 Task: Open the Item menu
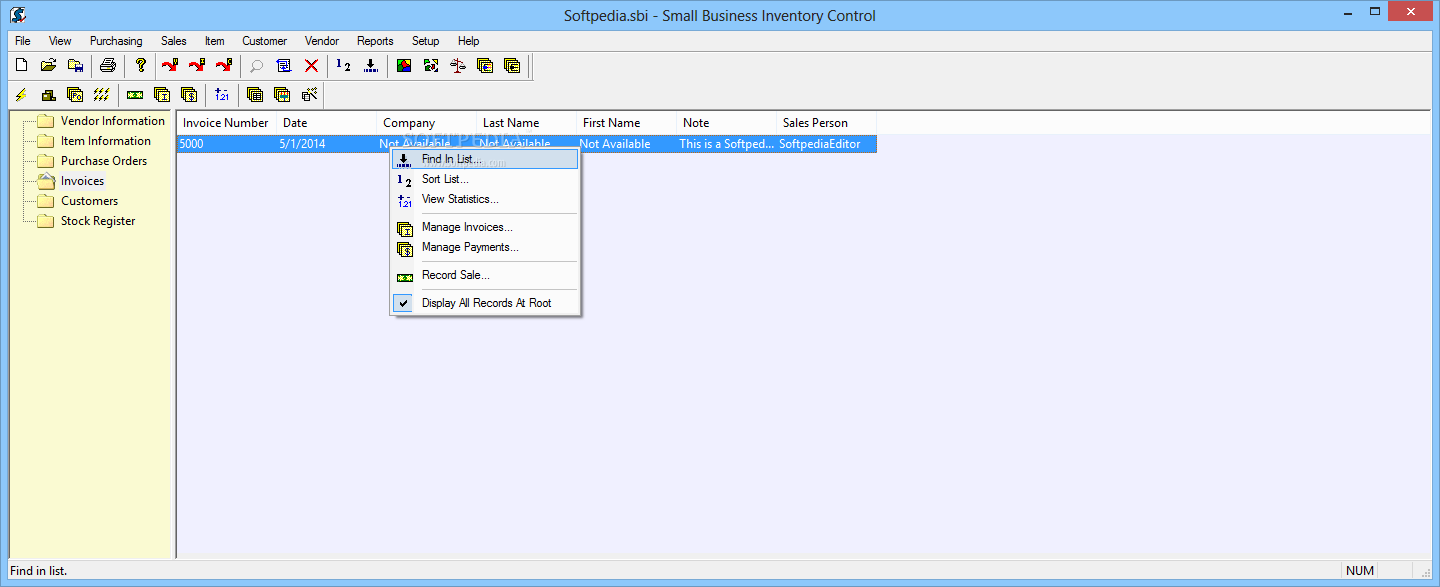[x=215, y=41]
